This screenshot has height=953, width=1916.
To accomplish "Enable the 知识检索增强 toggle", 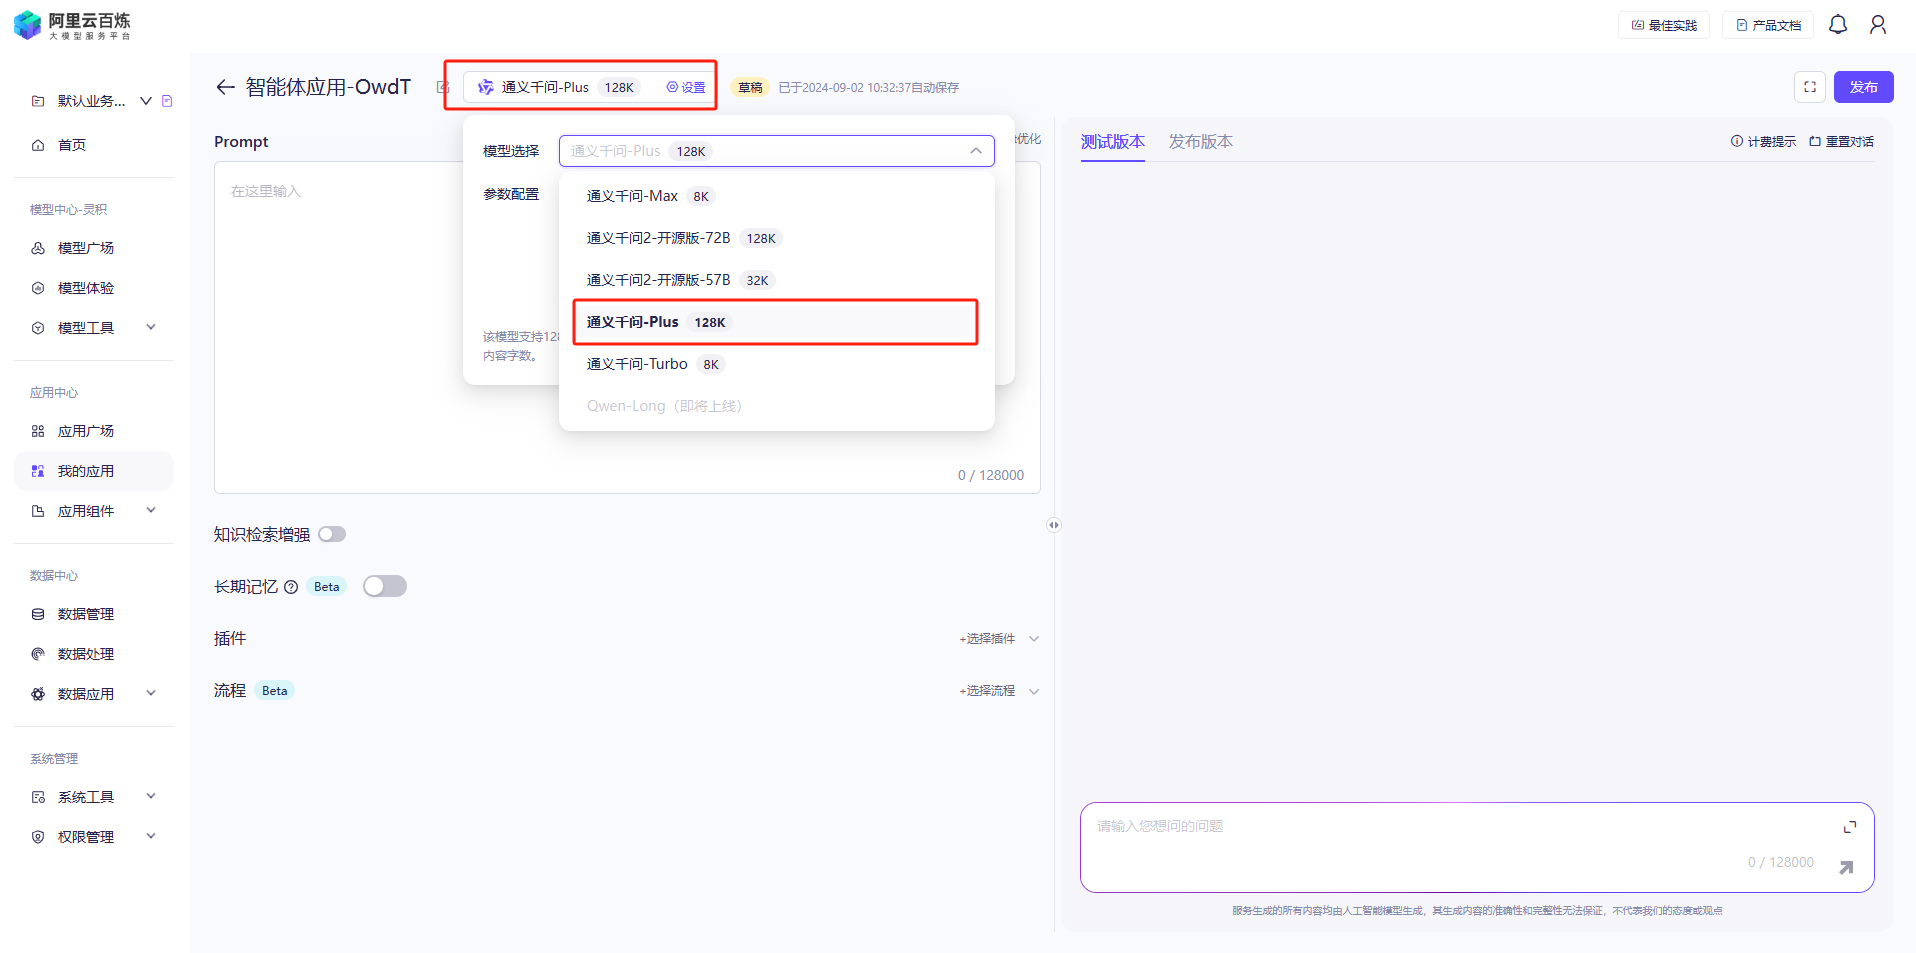I will [332, 535].
